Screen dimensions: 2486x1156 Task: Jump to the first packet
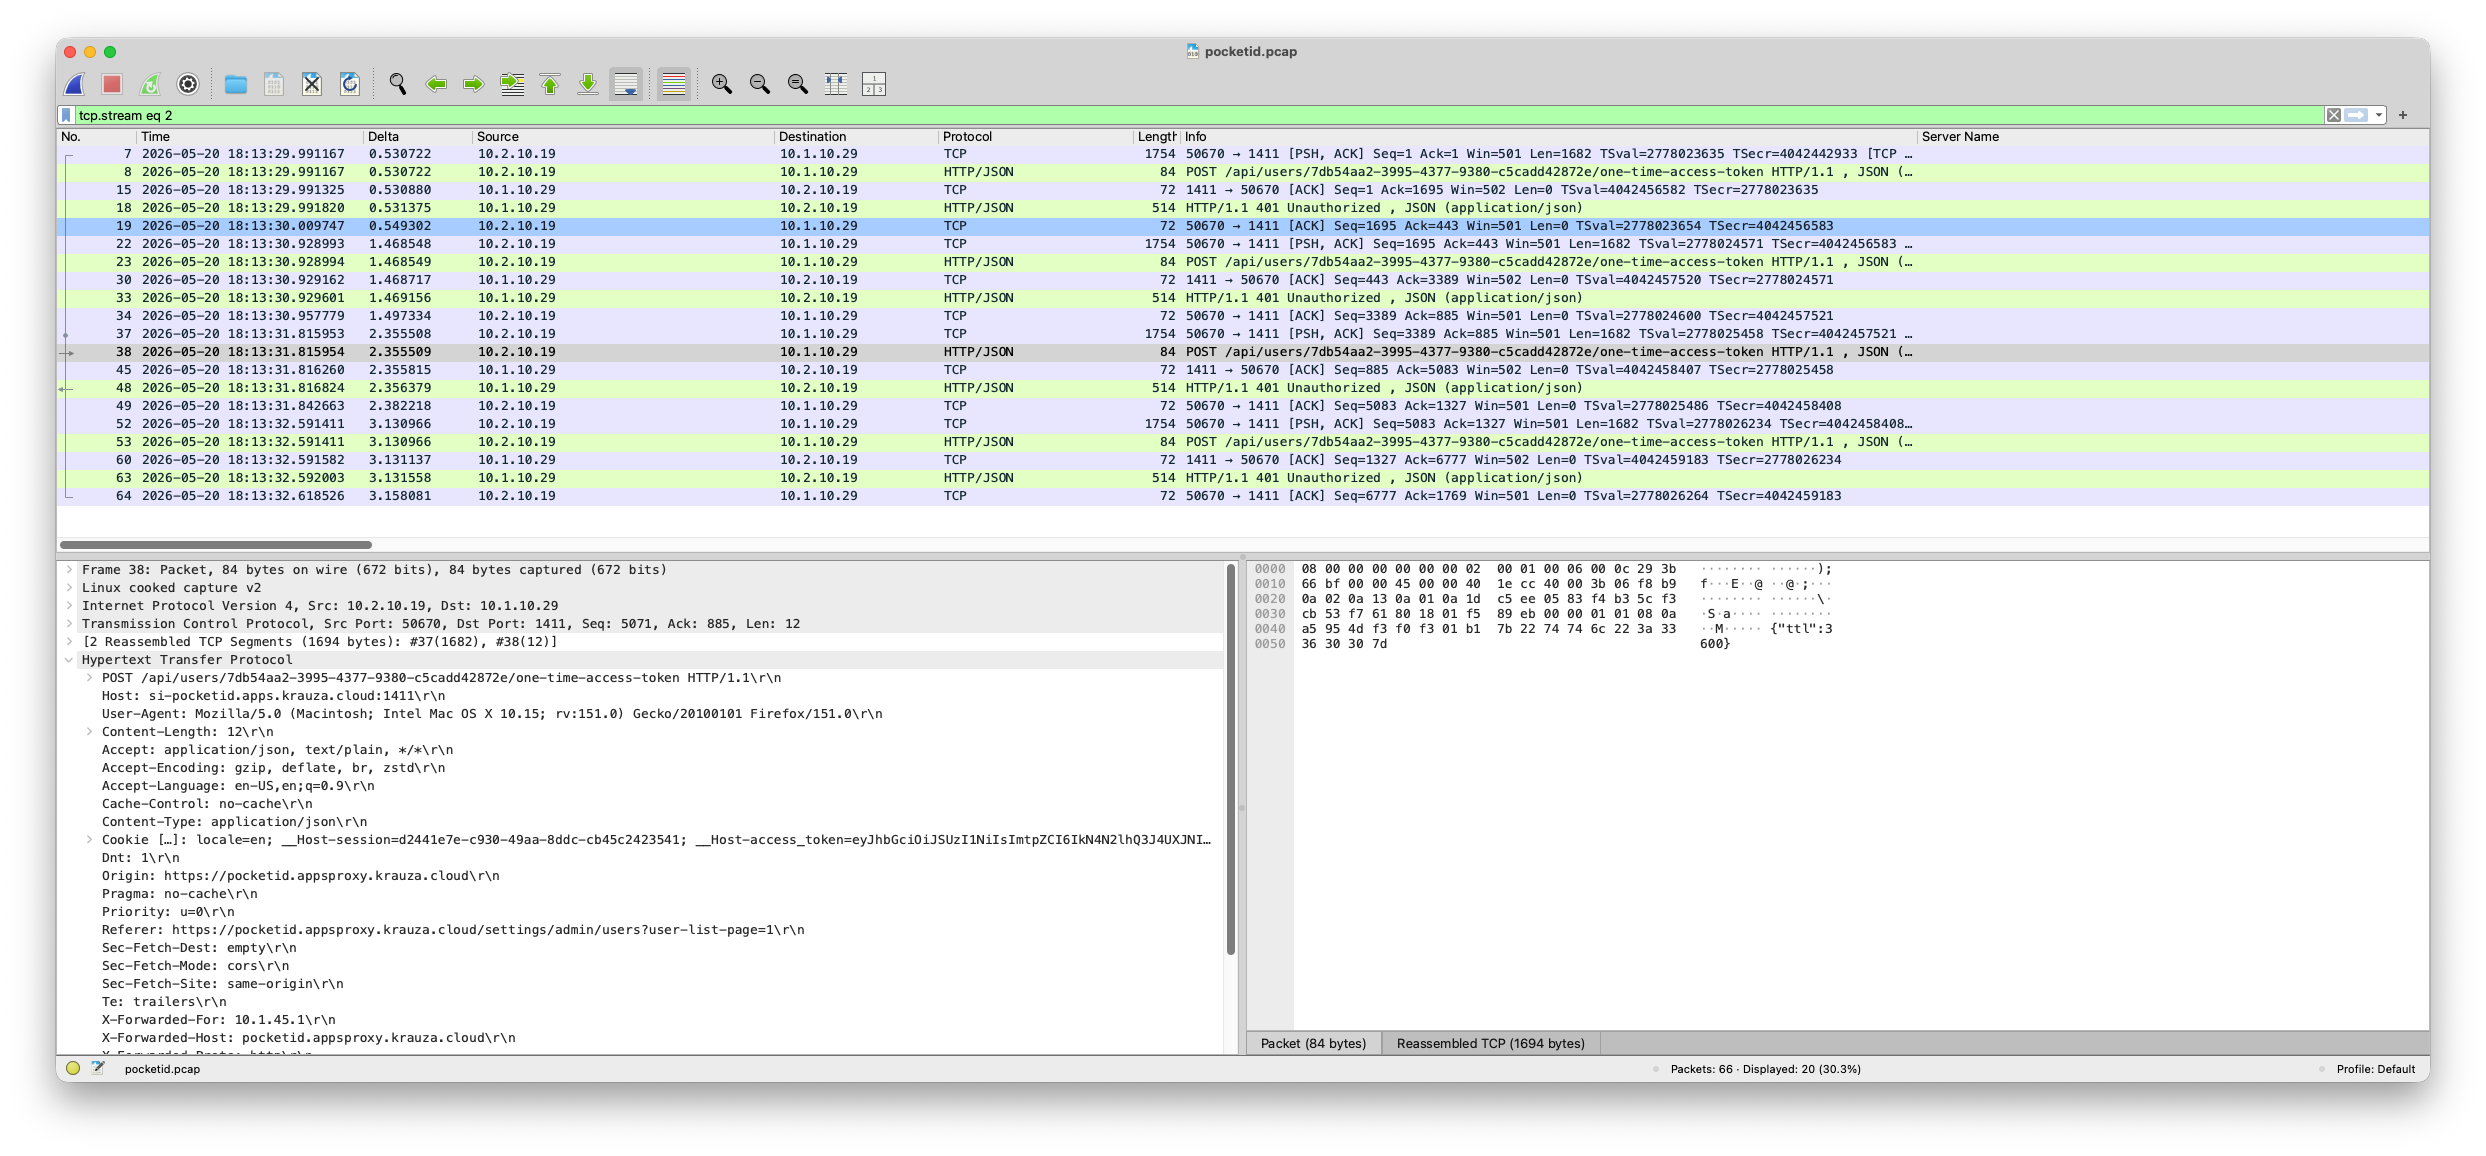[550, 84]
